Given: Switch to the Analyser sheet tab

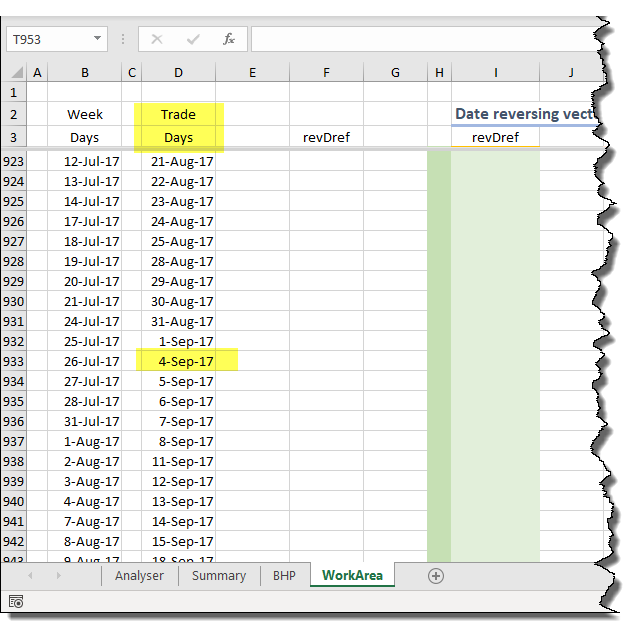Looking at the screenshot, I should point(139,575).
